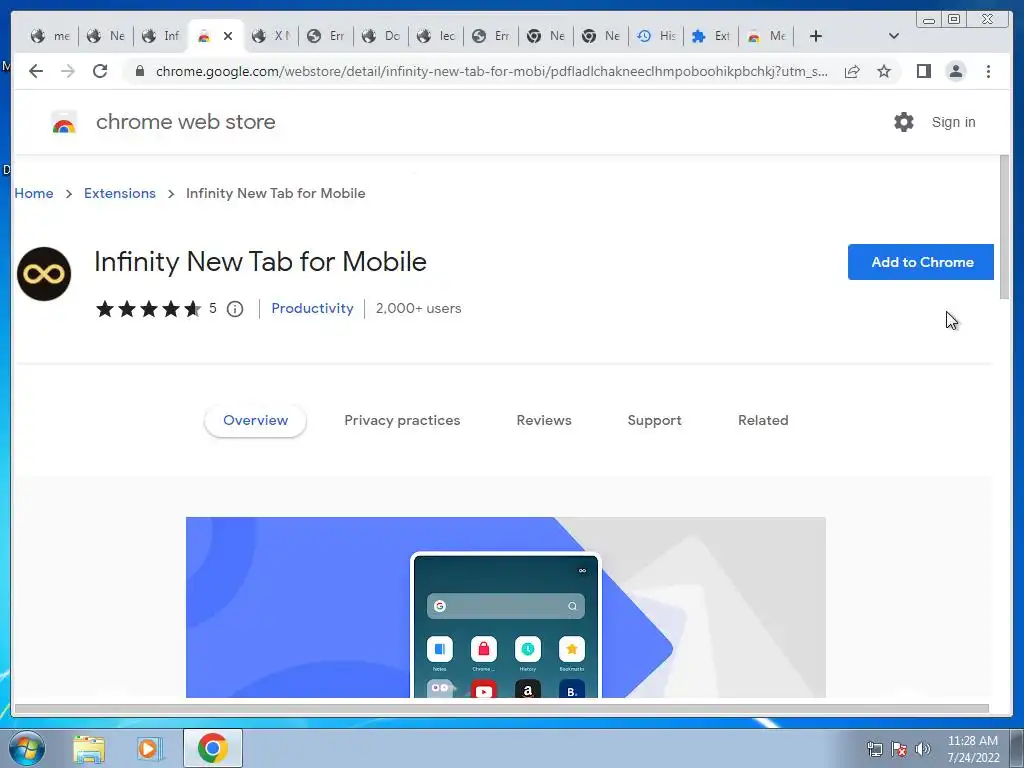The height and width of the screenshot is (768, 1024).
Task: Switch to the 'me' tab
Action: pyautogui.click(x=51, y=36)
